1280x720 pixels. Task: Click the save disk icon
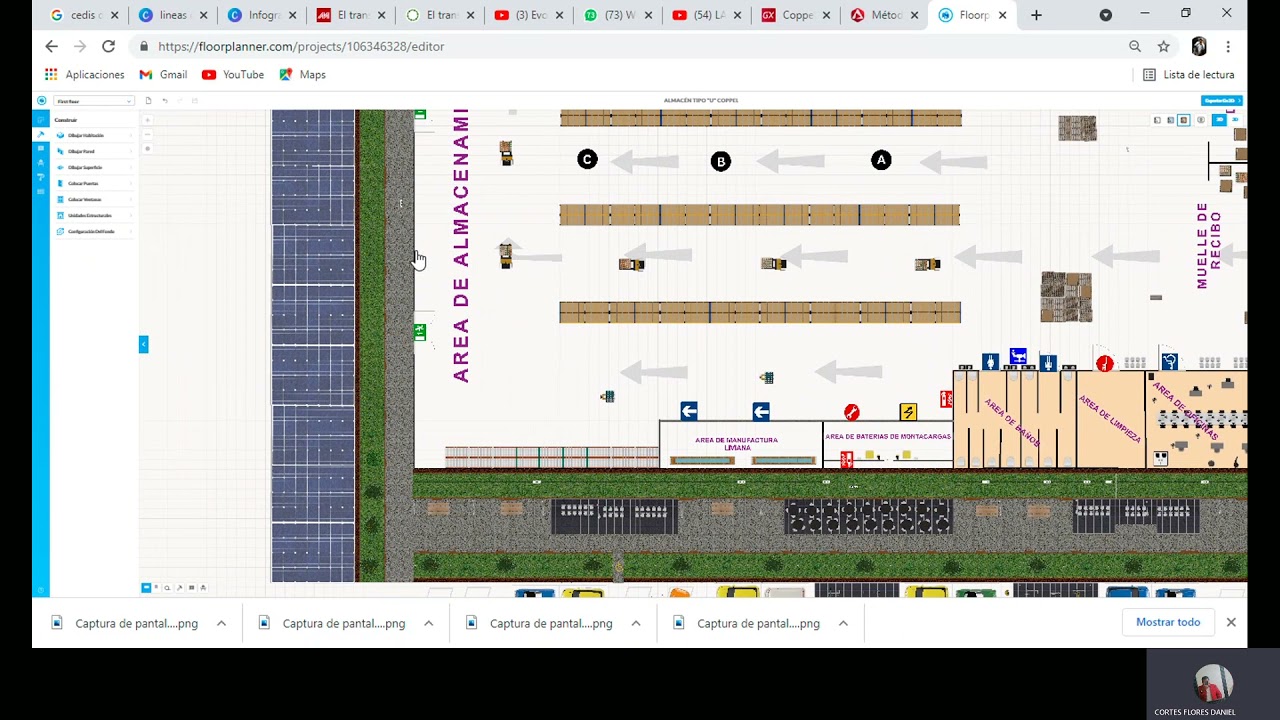(x=194, y=100)
